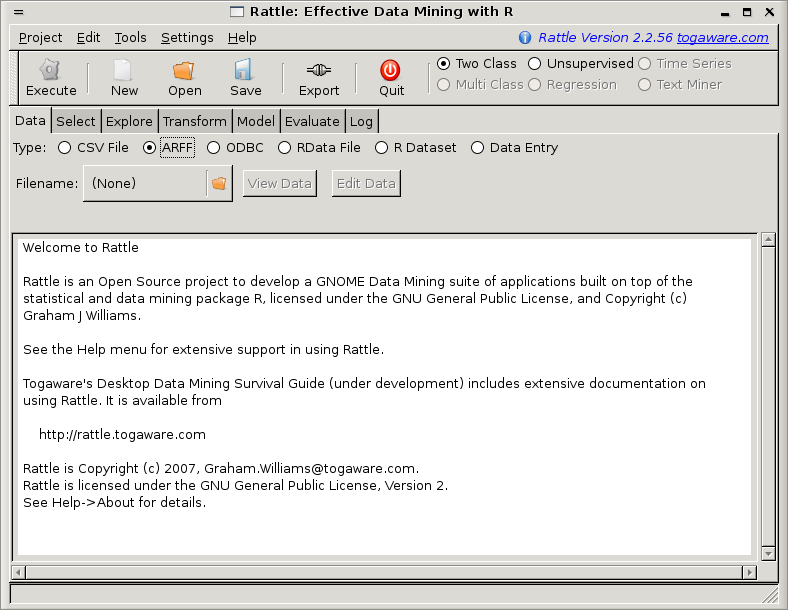Switch to the Transform tab
This screenshot has height=610, width=788.
point(194,122)
